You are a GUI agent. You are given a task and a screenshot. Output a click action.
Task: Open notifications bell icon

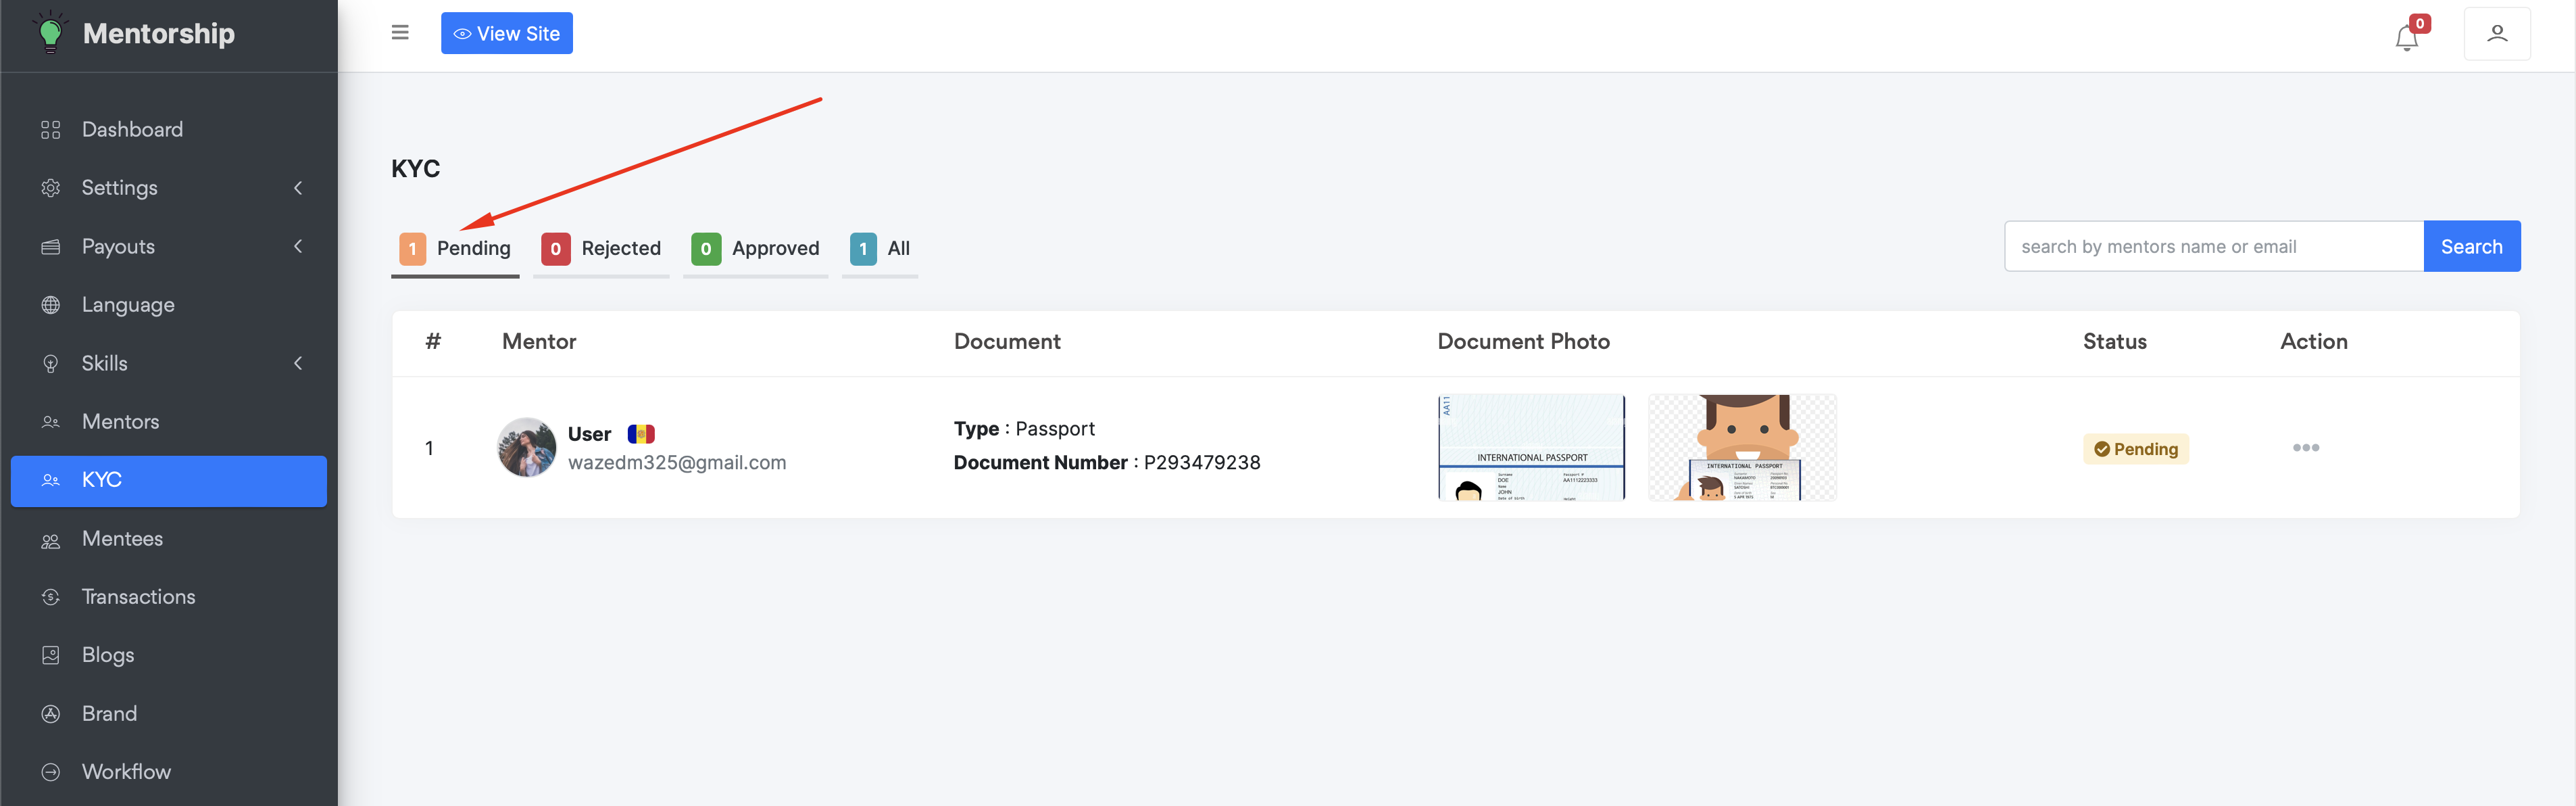pos(2406,38)
